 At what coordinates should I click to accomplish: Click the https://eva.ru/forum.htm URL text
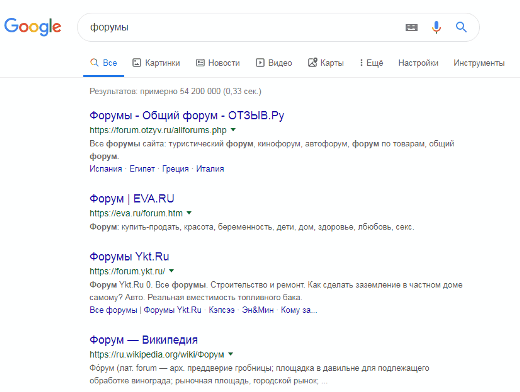click(x=136, y=213)
